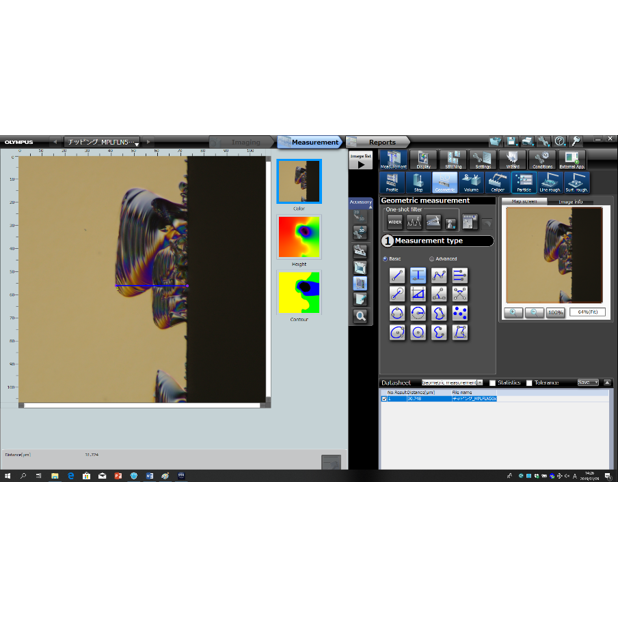The image size is (618, 618).
Task: Enable the Tolerance checkbox
Action: click(530, 383)
